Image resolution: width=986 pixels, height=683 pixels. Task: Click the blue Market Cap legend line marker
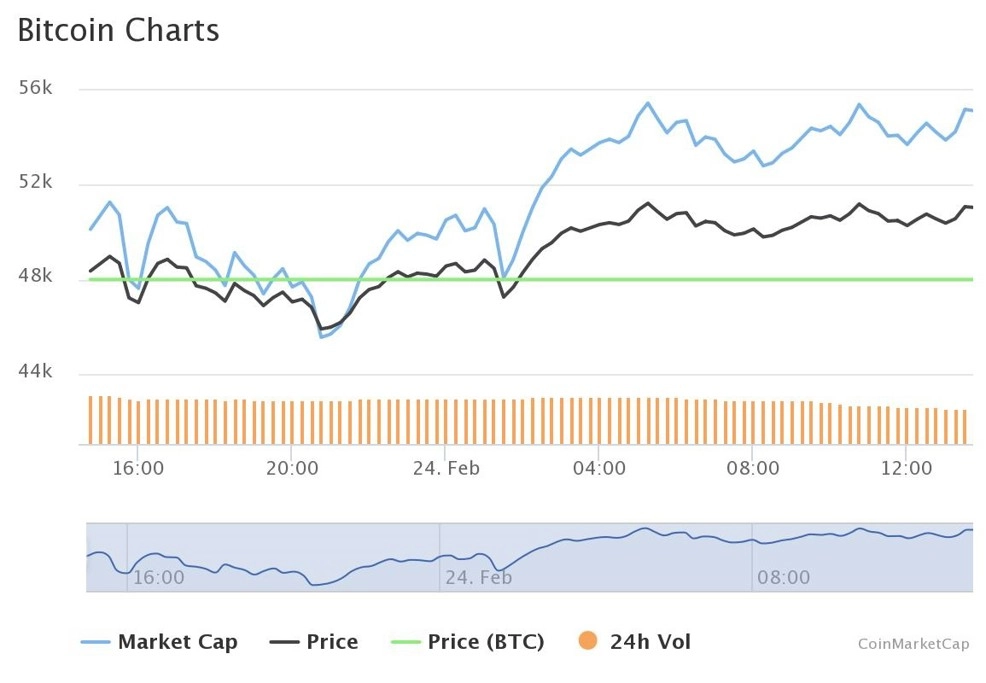[96, 642]
